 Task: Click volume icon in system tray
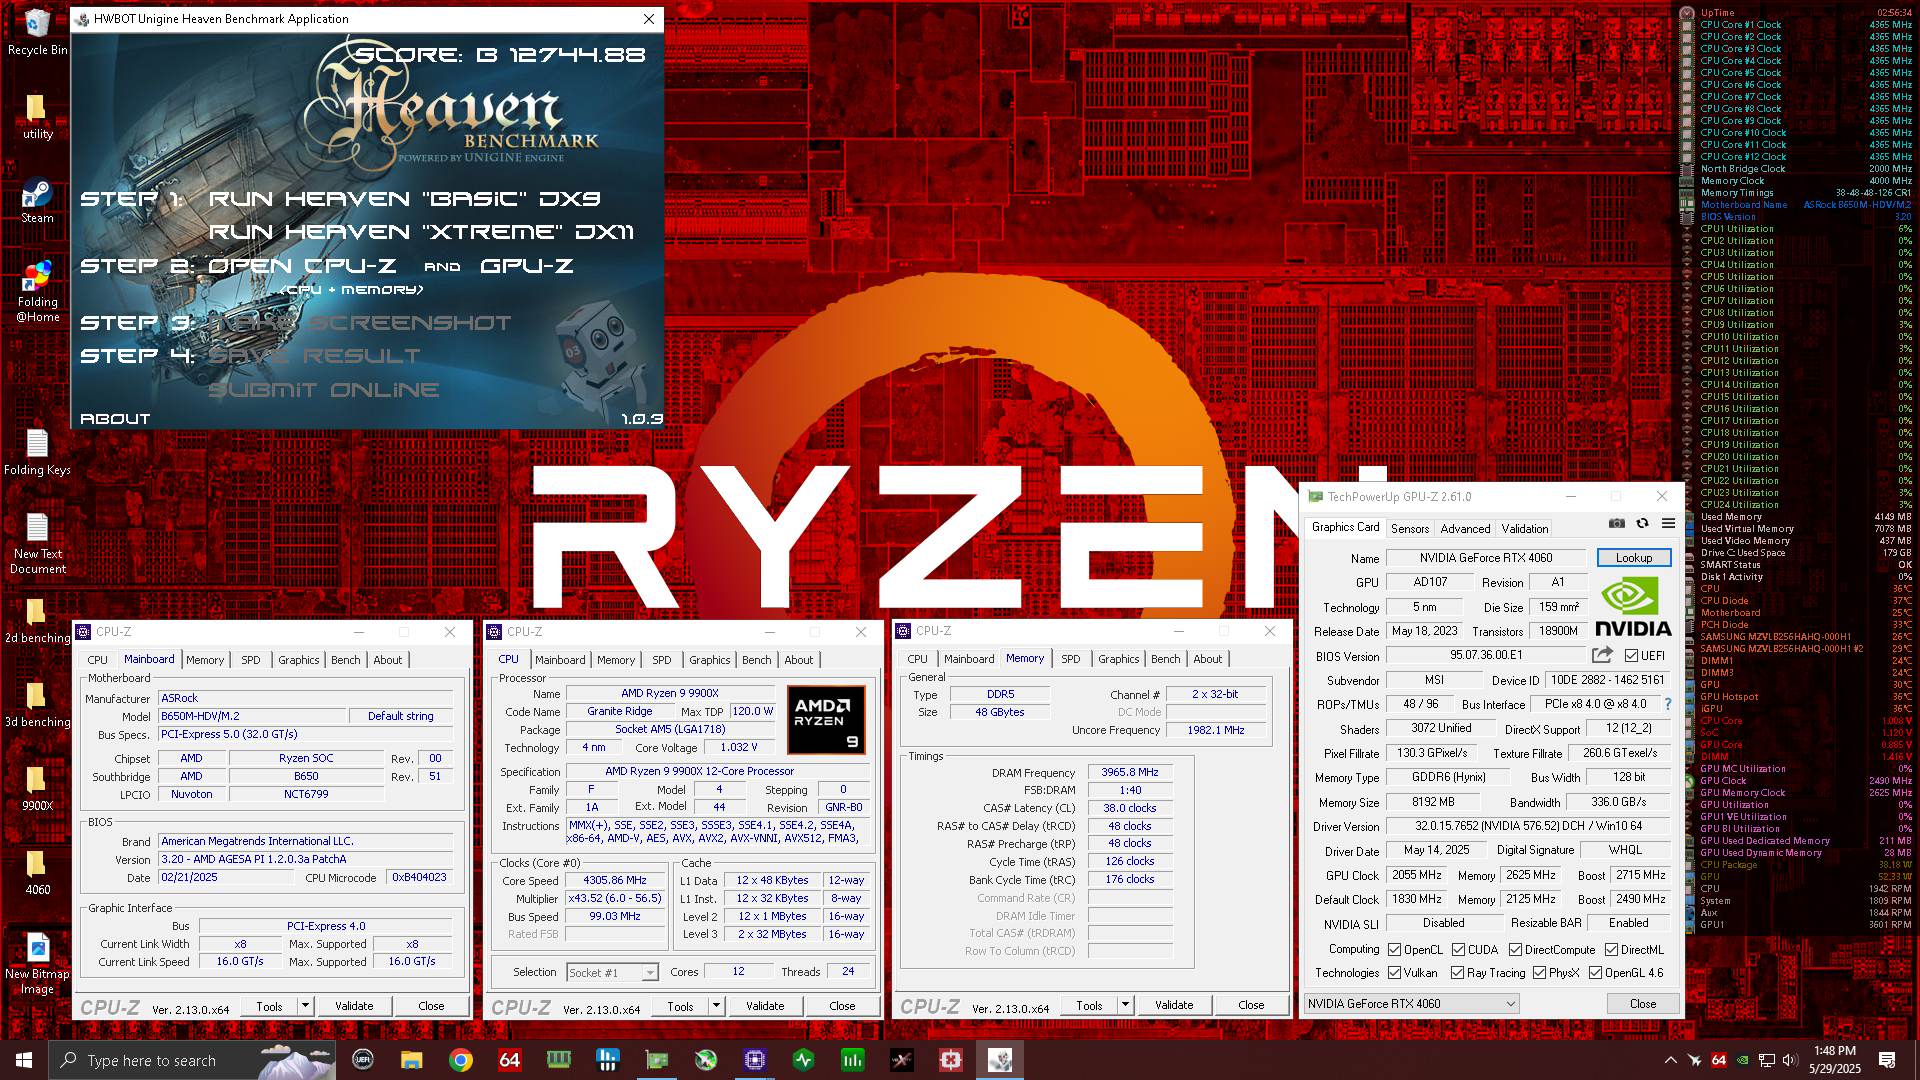1790,1060
